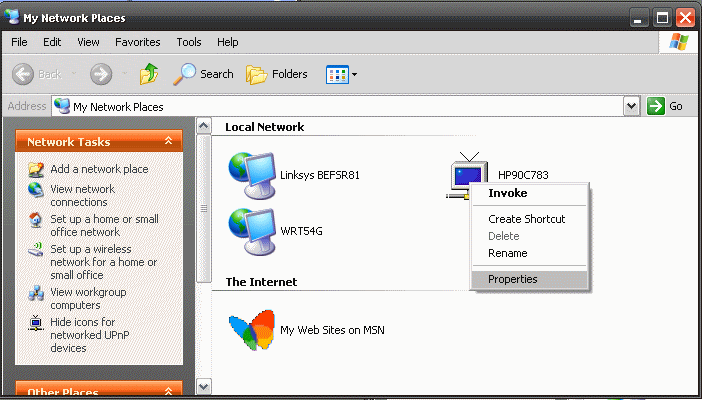Click the My Network Places address icon
This screenshot has width=702, height=400.
[62, 106]
